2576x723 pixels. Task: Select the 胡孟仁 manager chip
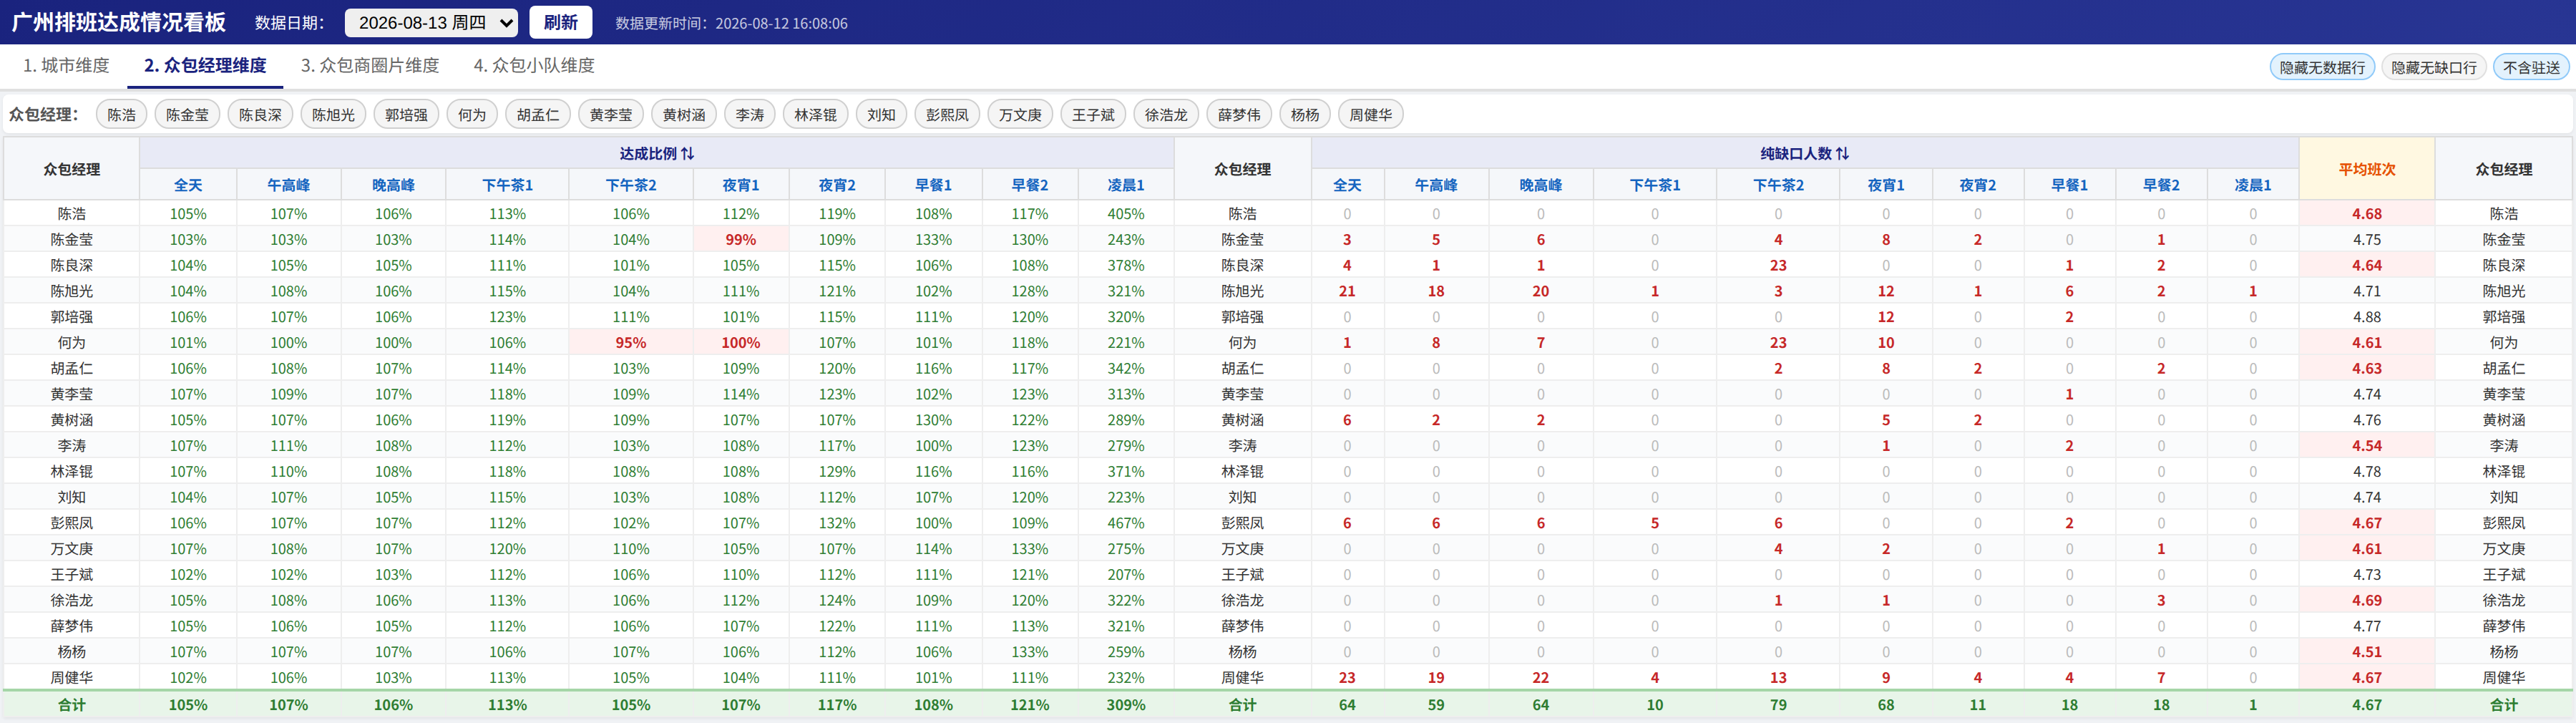point(538,114)
